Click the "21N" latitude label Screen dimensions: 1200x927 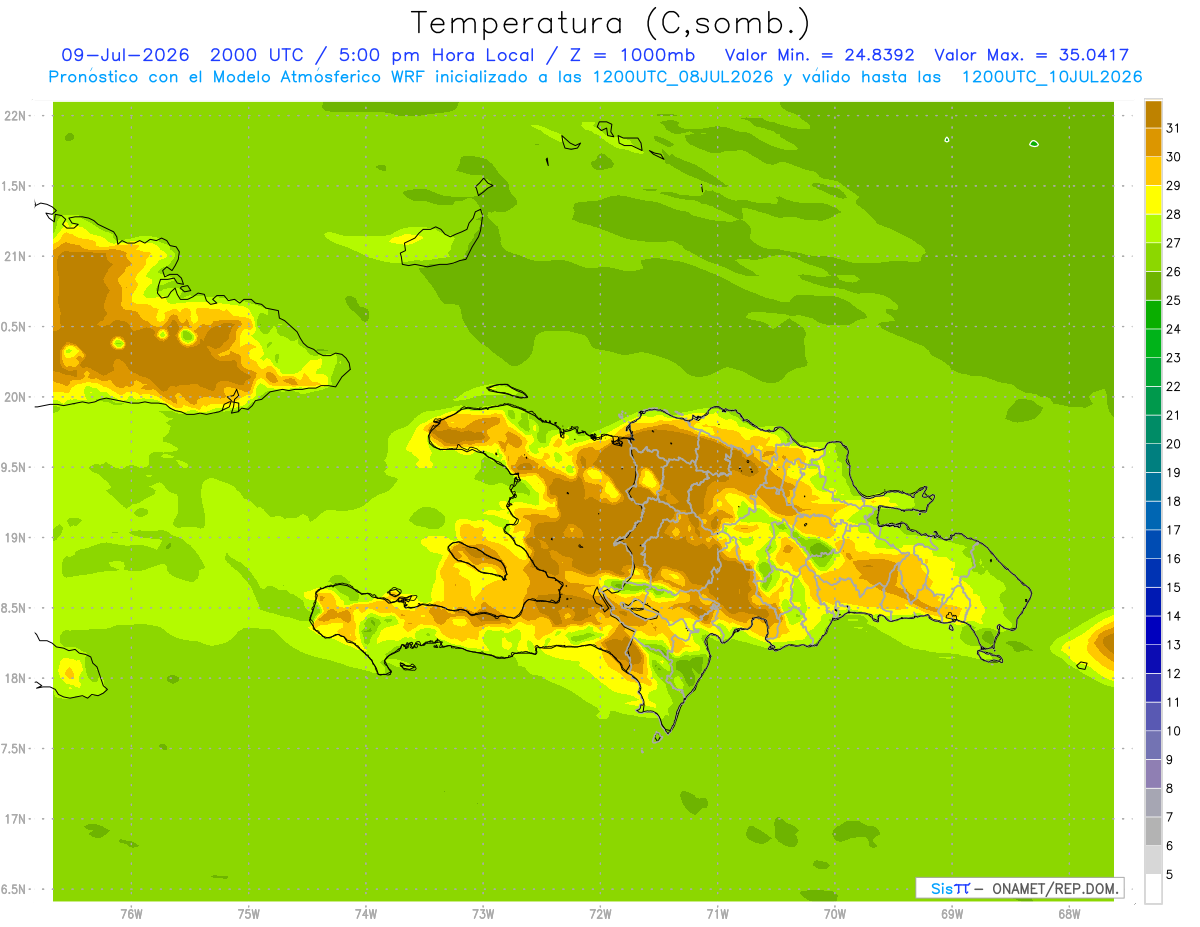[x=16, y=257]
